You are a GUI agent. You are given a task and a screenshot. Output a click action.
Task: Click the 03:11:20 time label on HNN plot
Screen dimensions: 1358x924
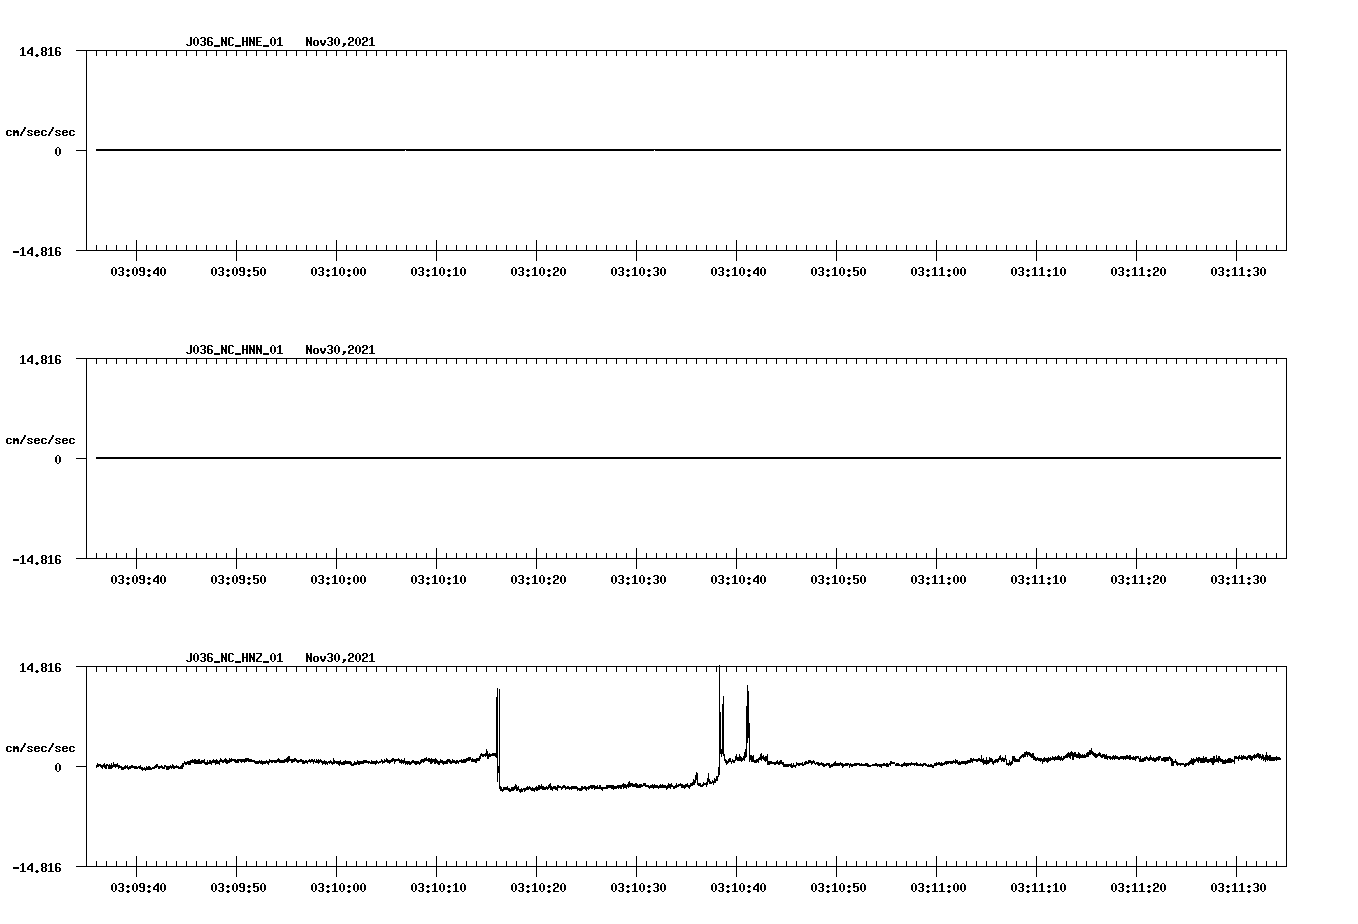(x=1138, y=580)
